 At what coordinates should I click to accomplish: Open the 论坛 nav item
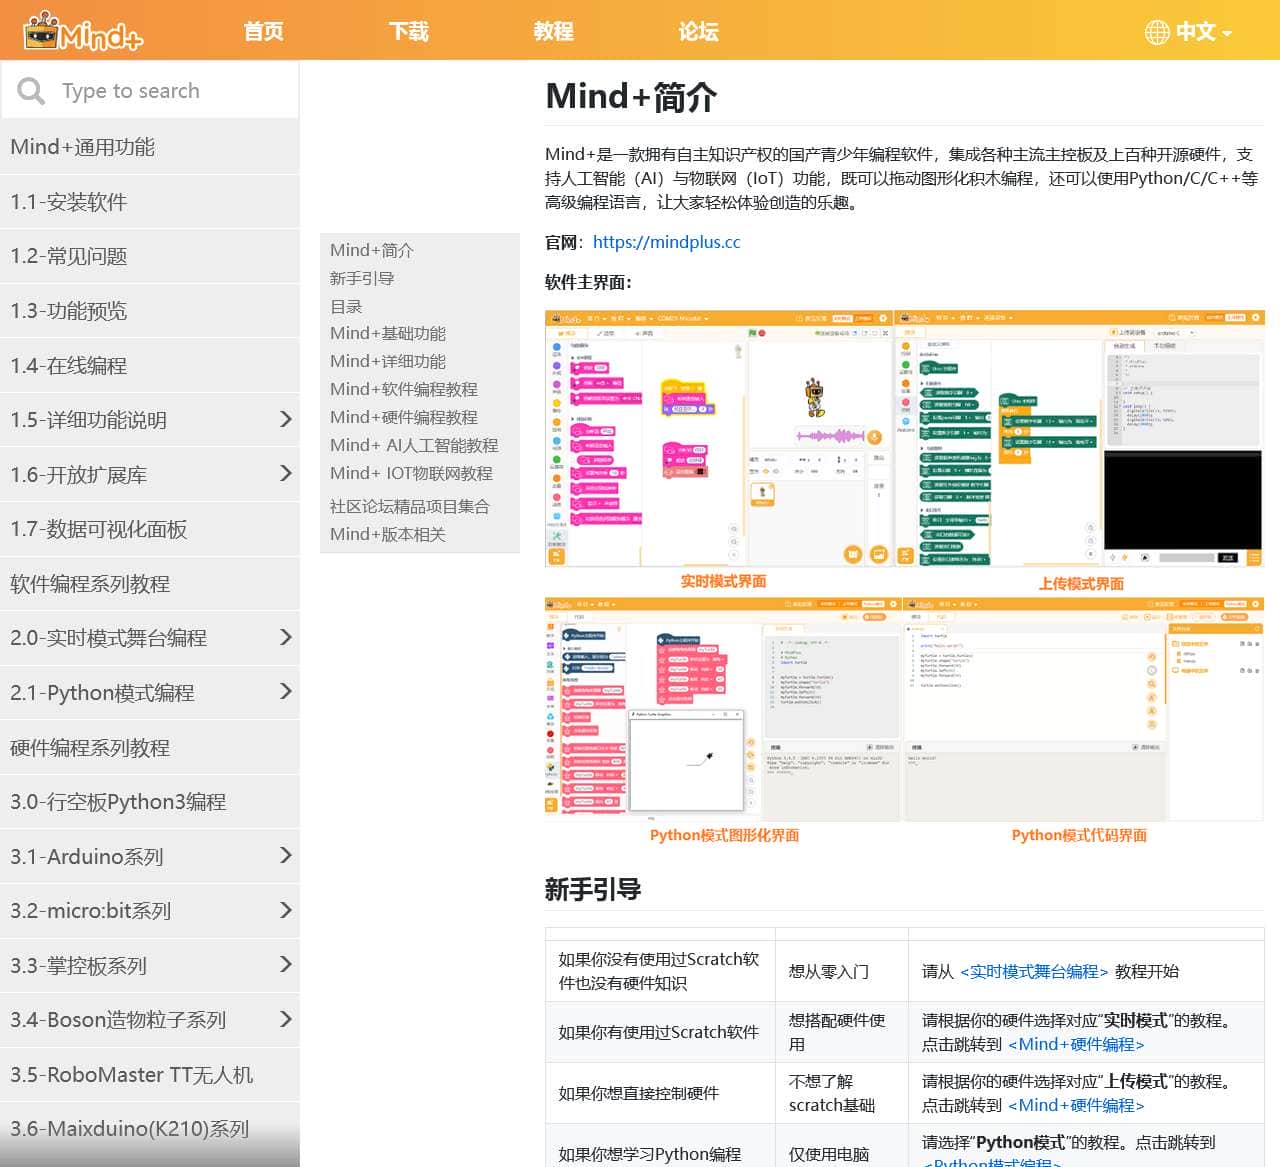[698, 31]
